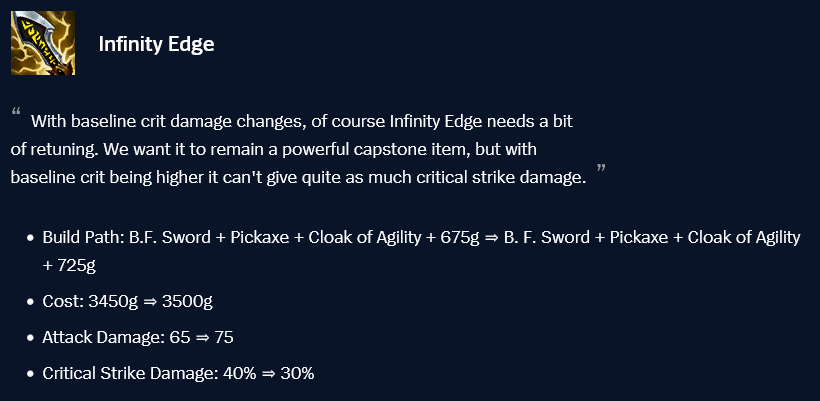Screen dimensions: 820x401
Task: Click the bullet before Critical Strike Damage
Action: [31, 374]
